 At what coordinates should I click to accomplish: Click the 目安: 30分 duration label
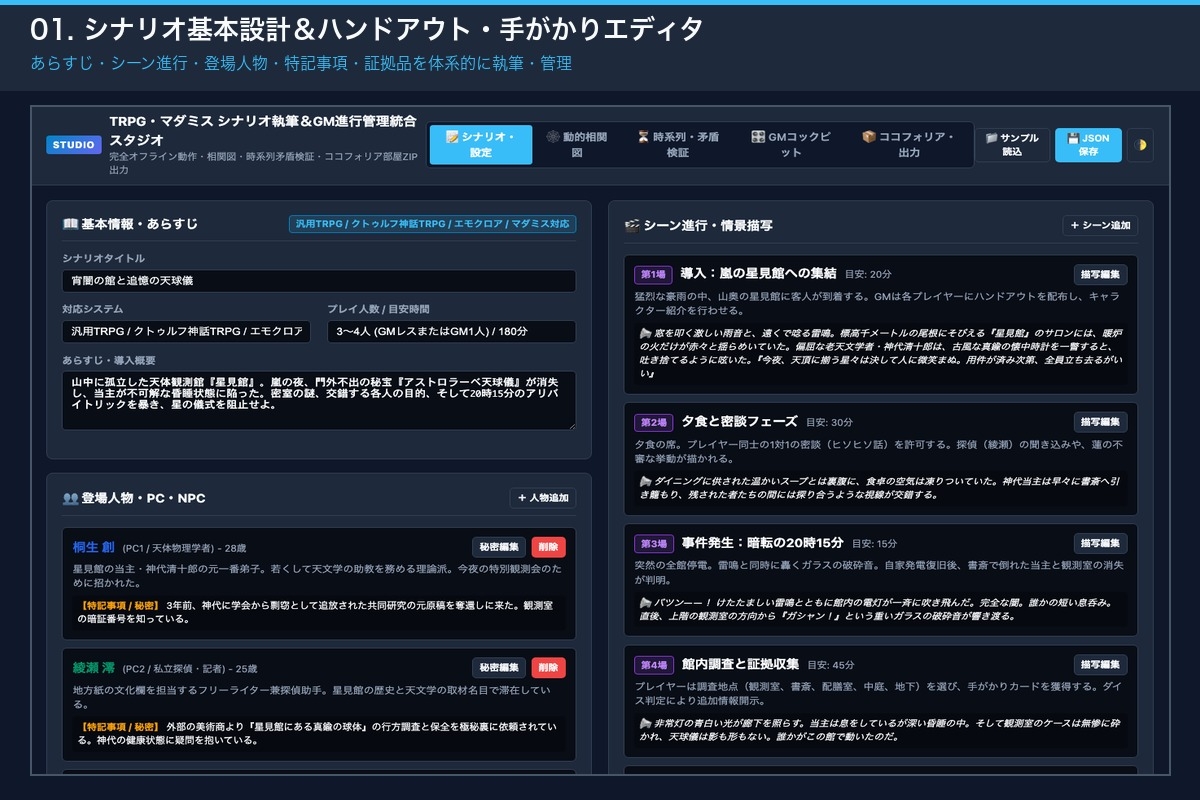pos(829,422)
